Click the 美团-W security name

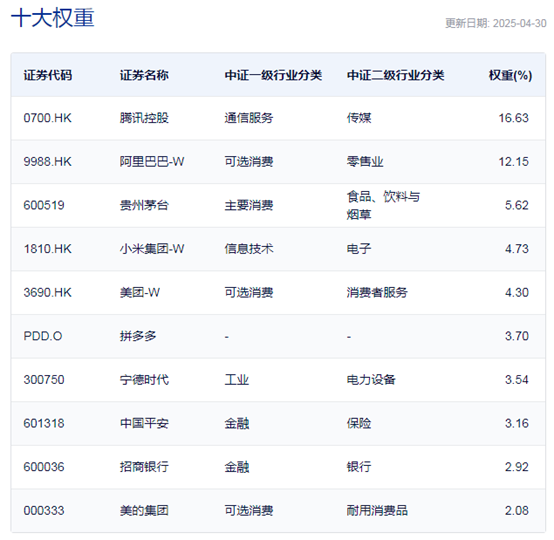coord(140,293)
